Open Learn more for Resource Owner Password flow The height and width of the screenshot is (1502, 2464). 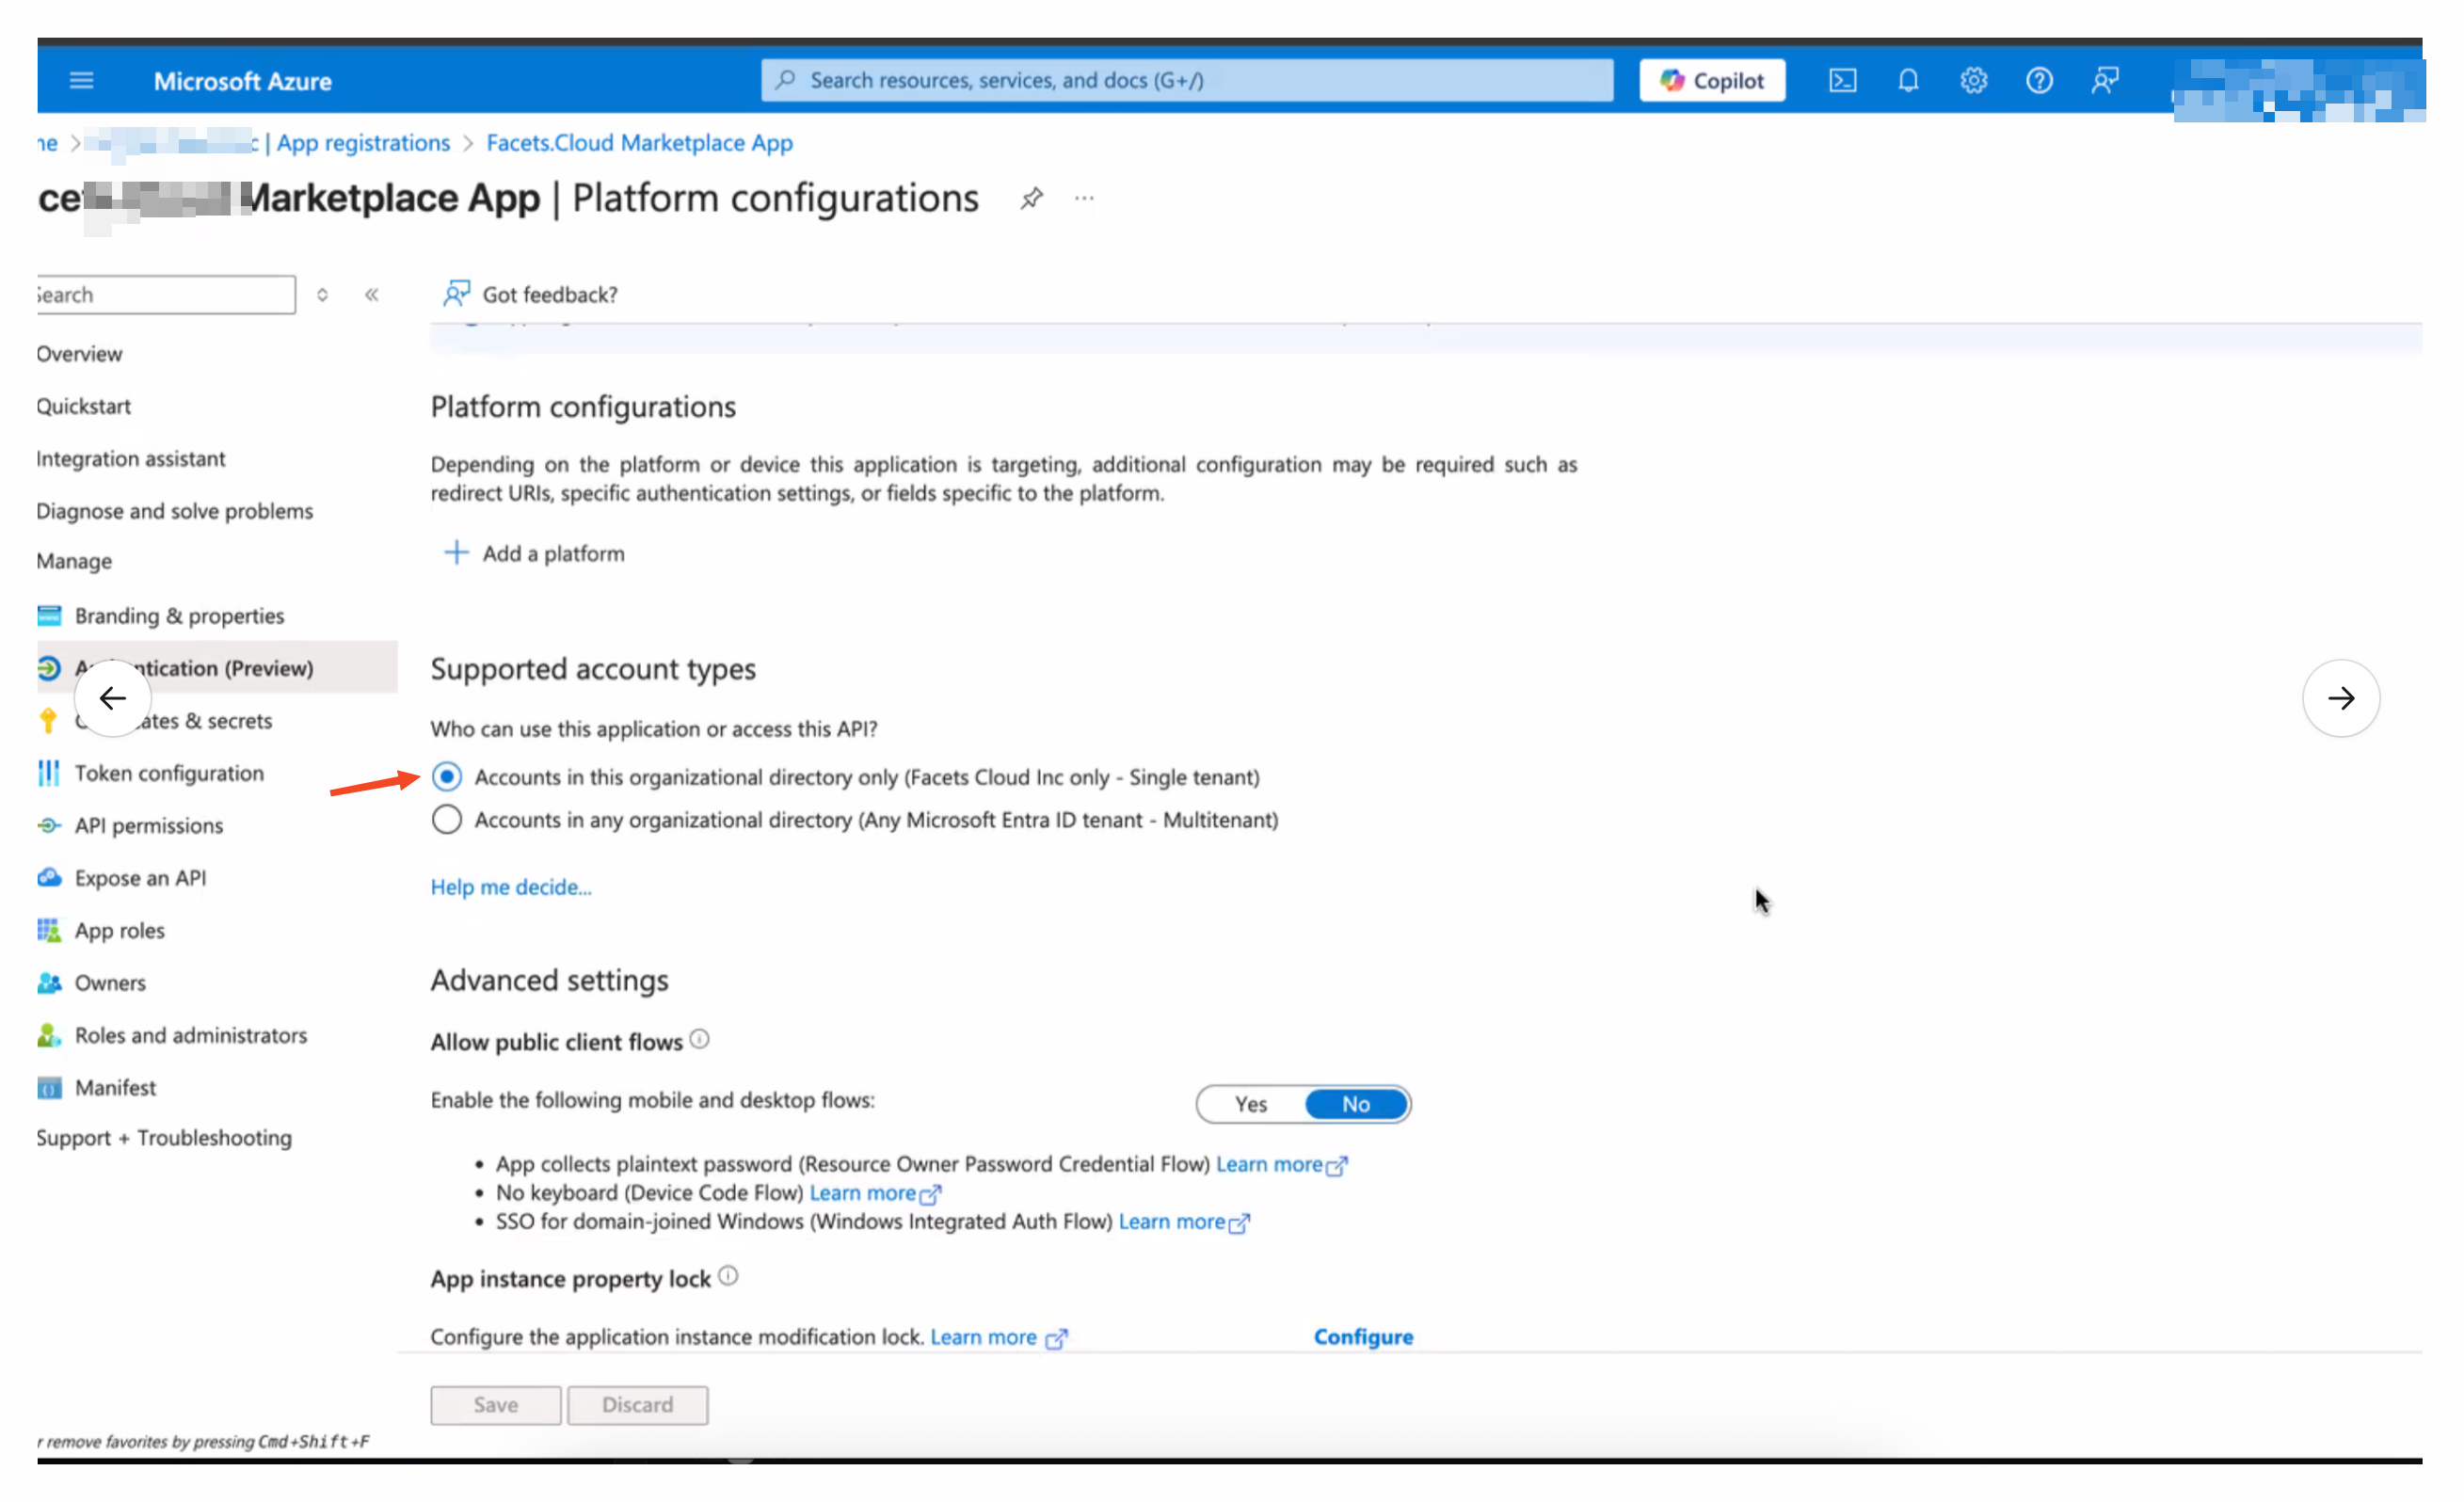pos(1282,1164)
